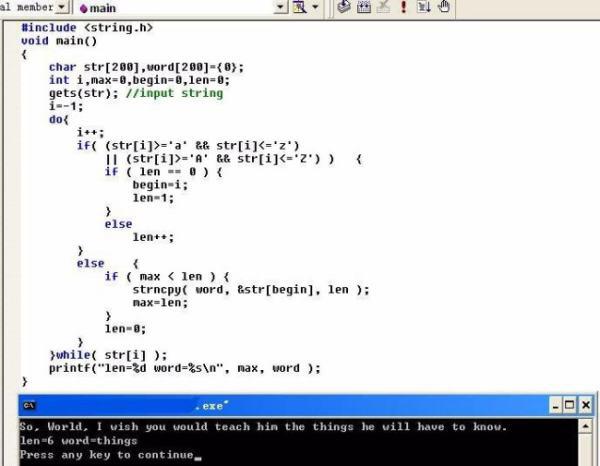Minimize the console window
600x466 pixels.
(555, 405)
